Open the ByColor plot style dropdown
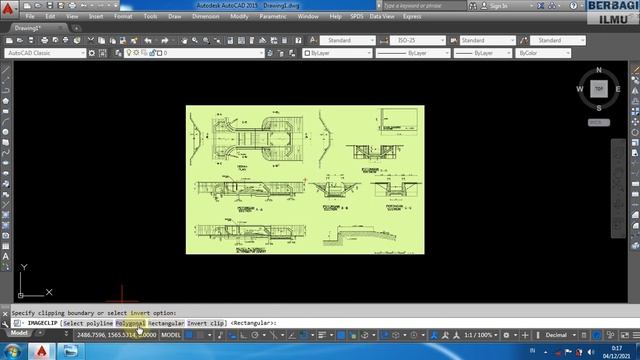This screenshot has height=360, width=640. click(543, 53)
